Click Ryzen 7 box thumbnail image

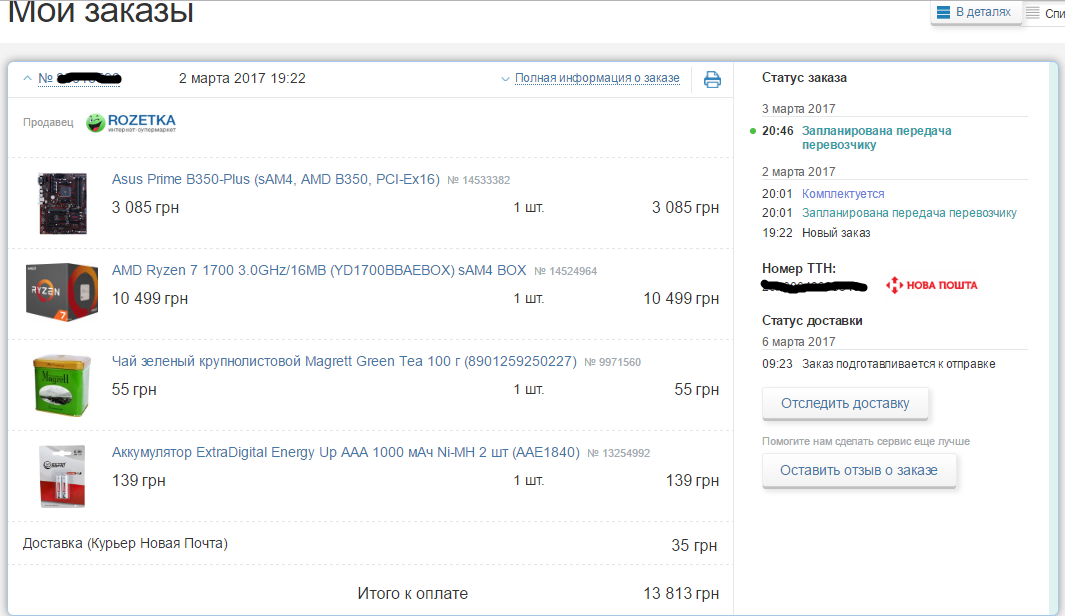tap(62, 292)
